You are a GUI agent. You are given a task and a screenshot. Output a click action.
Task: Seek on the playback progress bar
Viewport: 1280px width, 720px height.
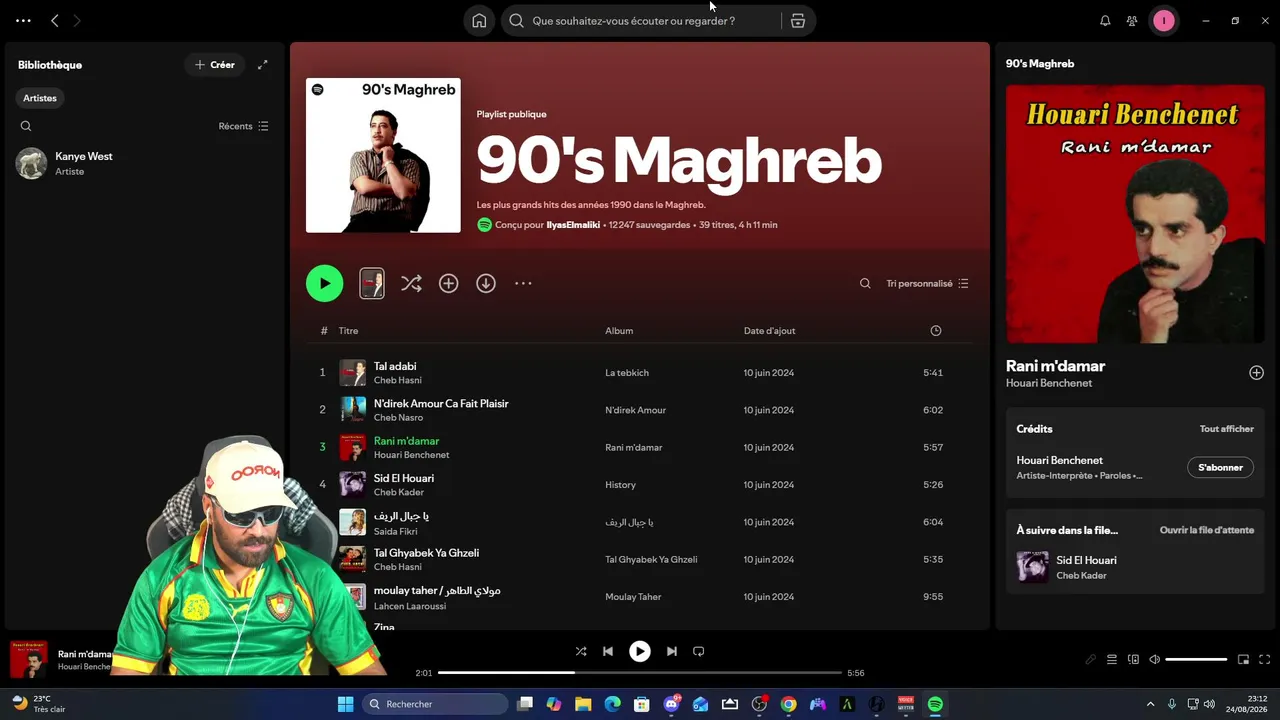pos(640,673)
